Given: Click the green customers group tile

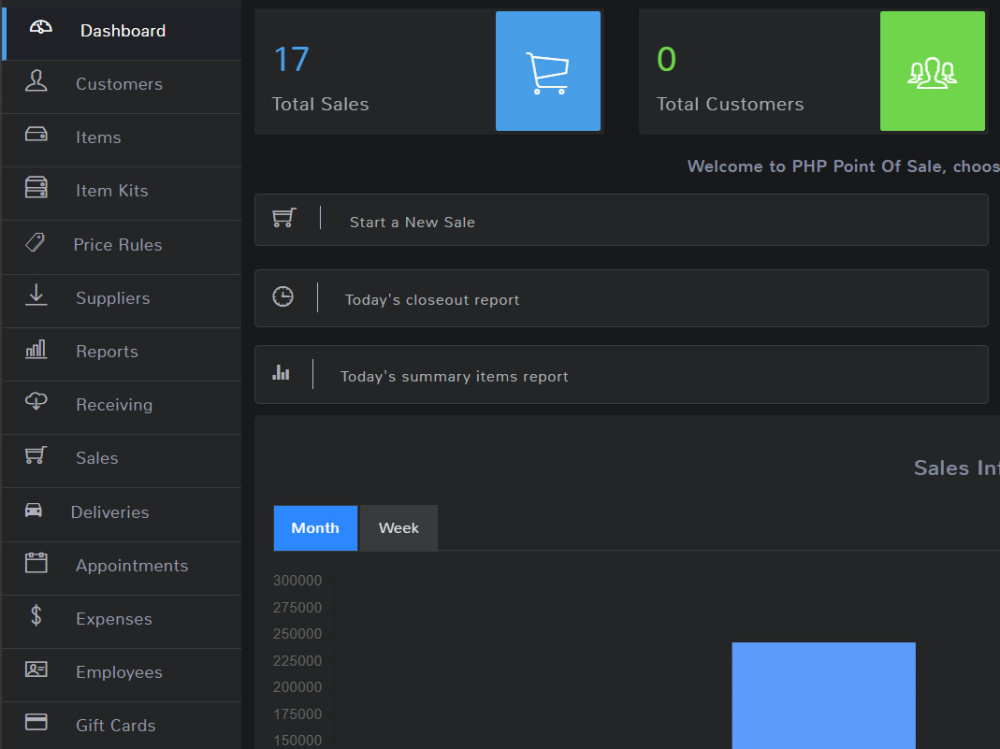Looking at the screenshot, I should click(932, 71).
